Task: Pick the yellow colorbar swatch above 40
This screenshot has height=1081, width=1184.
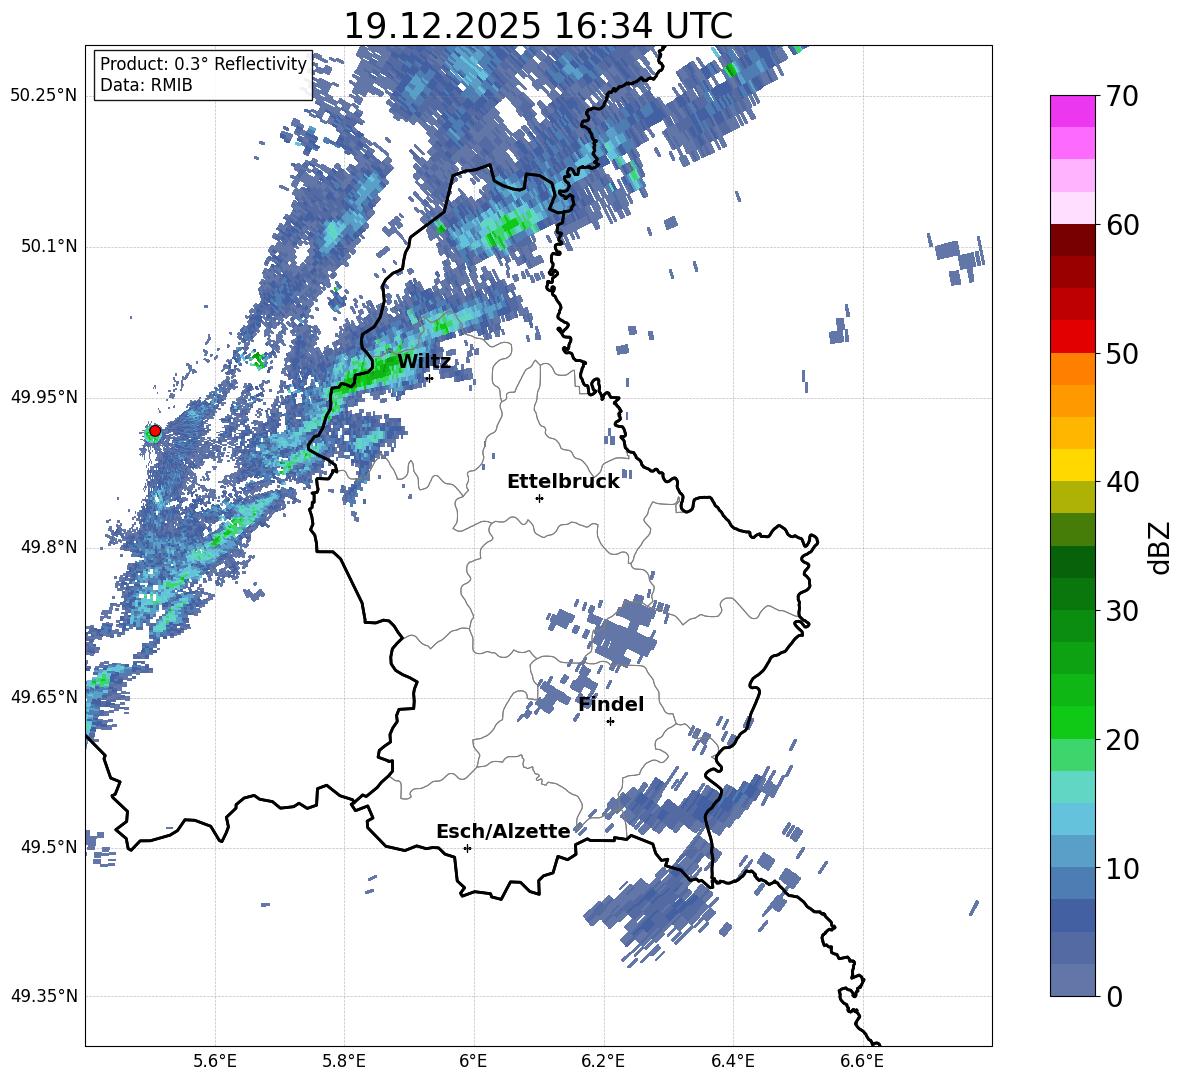Action: [x=1072, y=466]
